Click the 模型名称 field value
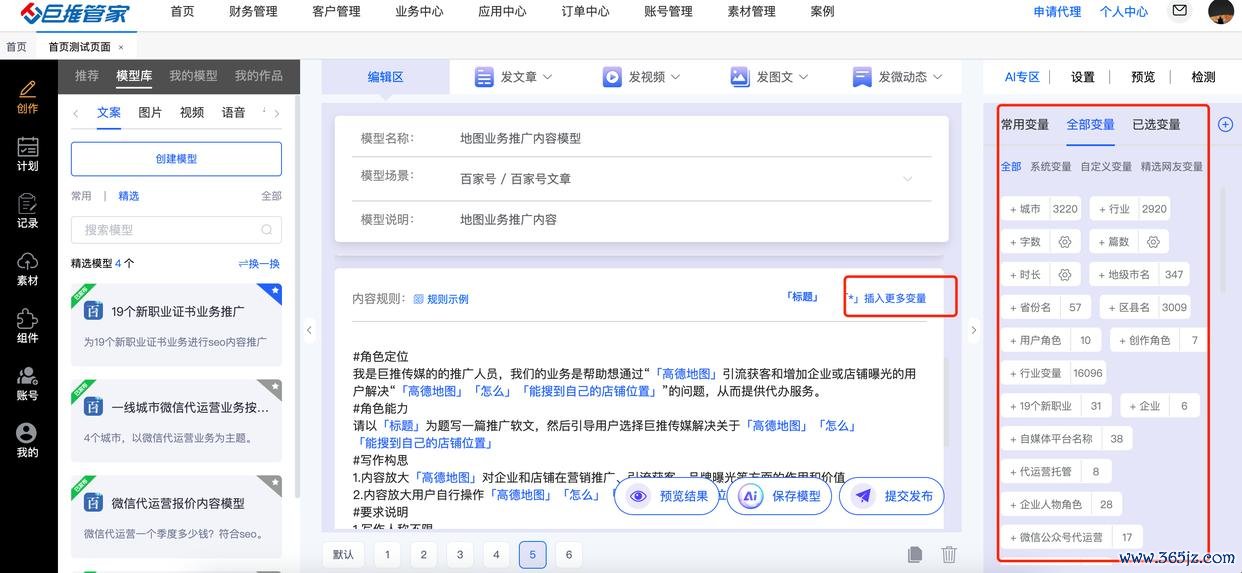 click(x=520, y=139)
